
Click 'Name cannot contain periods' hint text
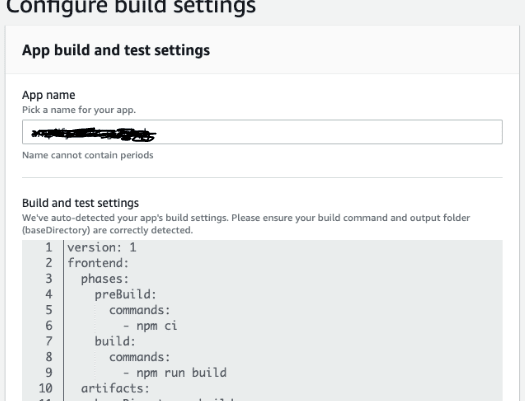(x=88, y=155)
